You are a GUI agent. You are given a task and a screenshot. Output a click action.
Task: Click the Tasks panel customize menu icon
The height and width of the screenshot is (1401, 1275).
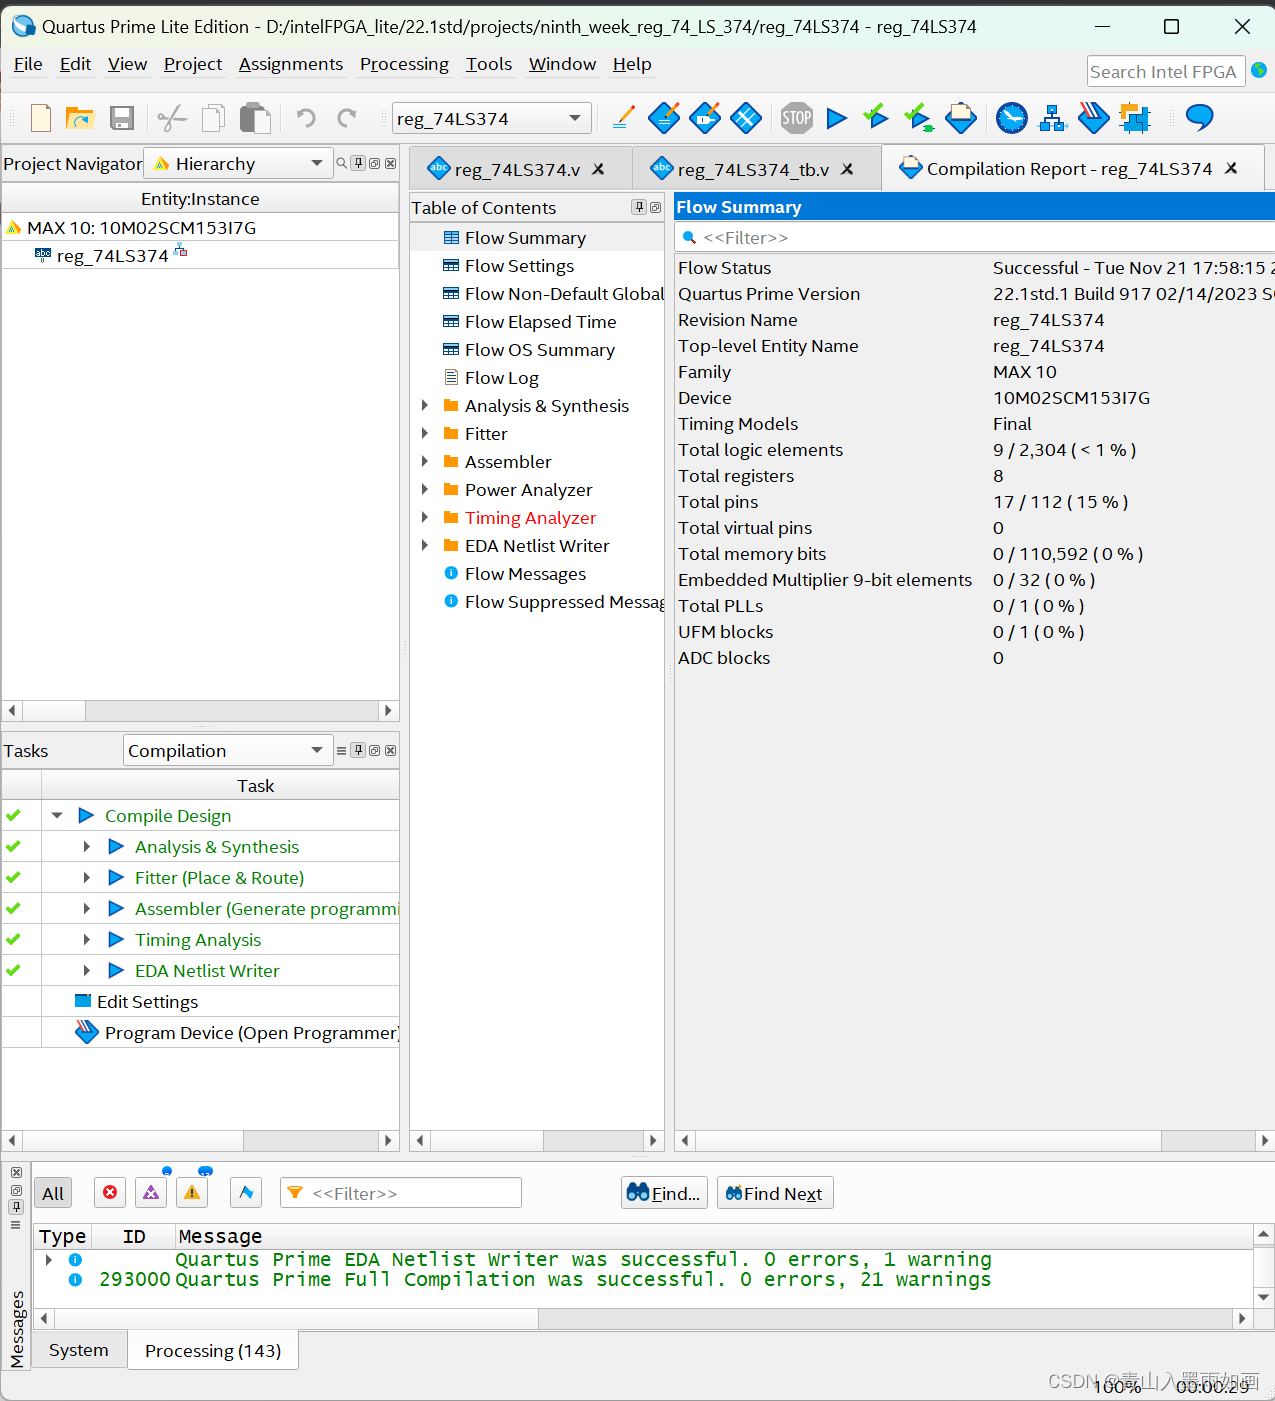[342, 750]
